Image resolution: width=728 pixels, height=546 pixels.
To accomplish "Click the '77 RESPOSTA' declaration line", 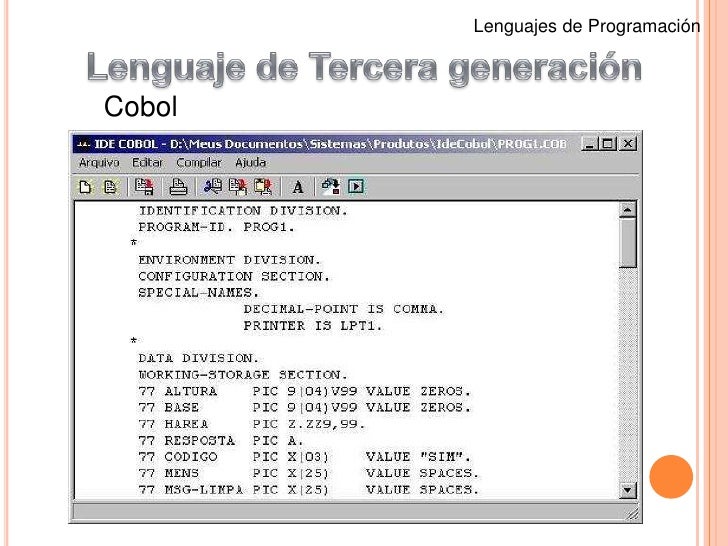I will (x=221, y=441).
